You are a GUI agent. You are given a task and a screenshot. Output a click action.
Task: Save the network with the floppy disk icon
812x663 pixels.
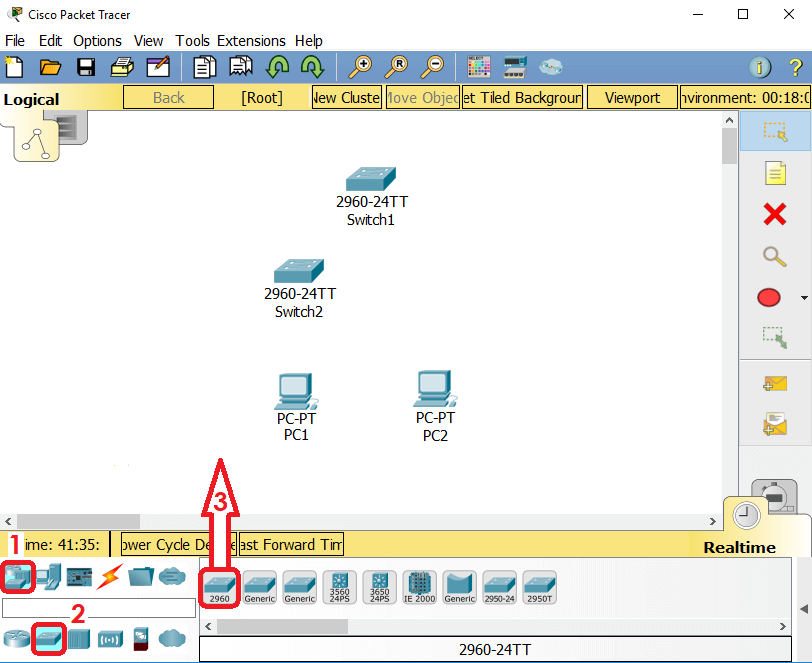click(86, 67)
